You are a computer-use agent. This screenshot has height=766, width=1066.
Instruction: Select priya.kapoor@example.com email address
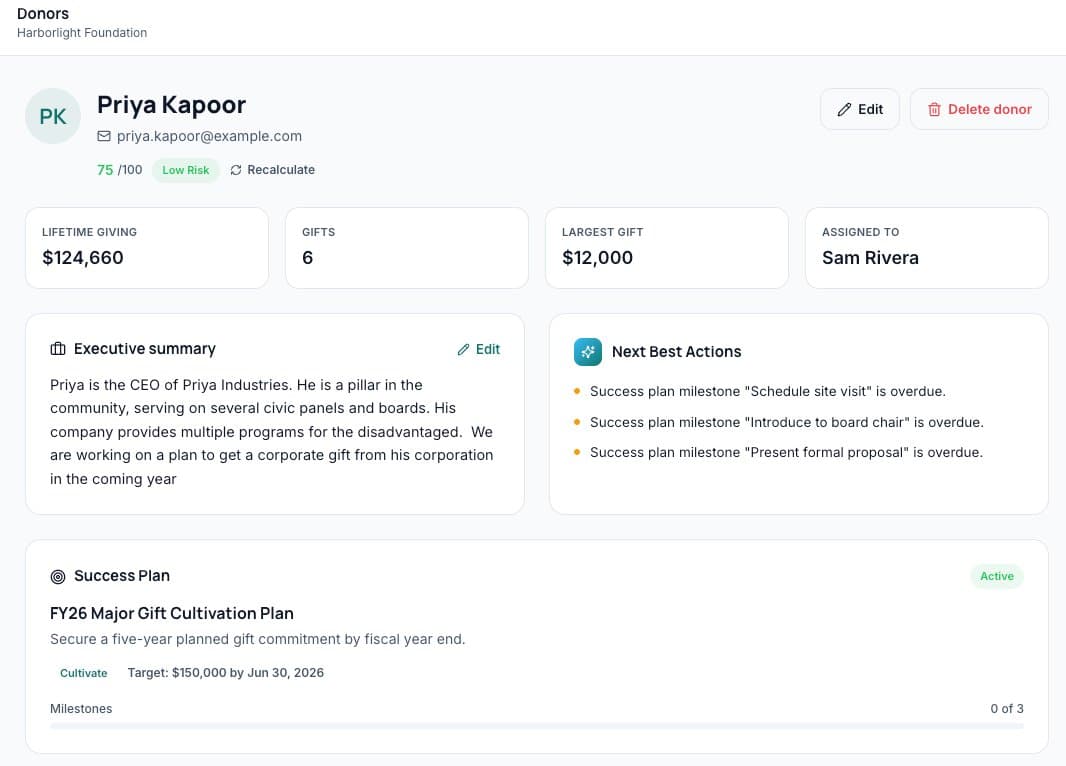(x=209, y=136)
